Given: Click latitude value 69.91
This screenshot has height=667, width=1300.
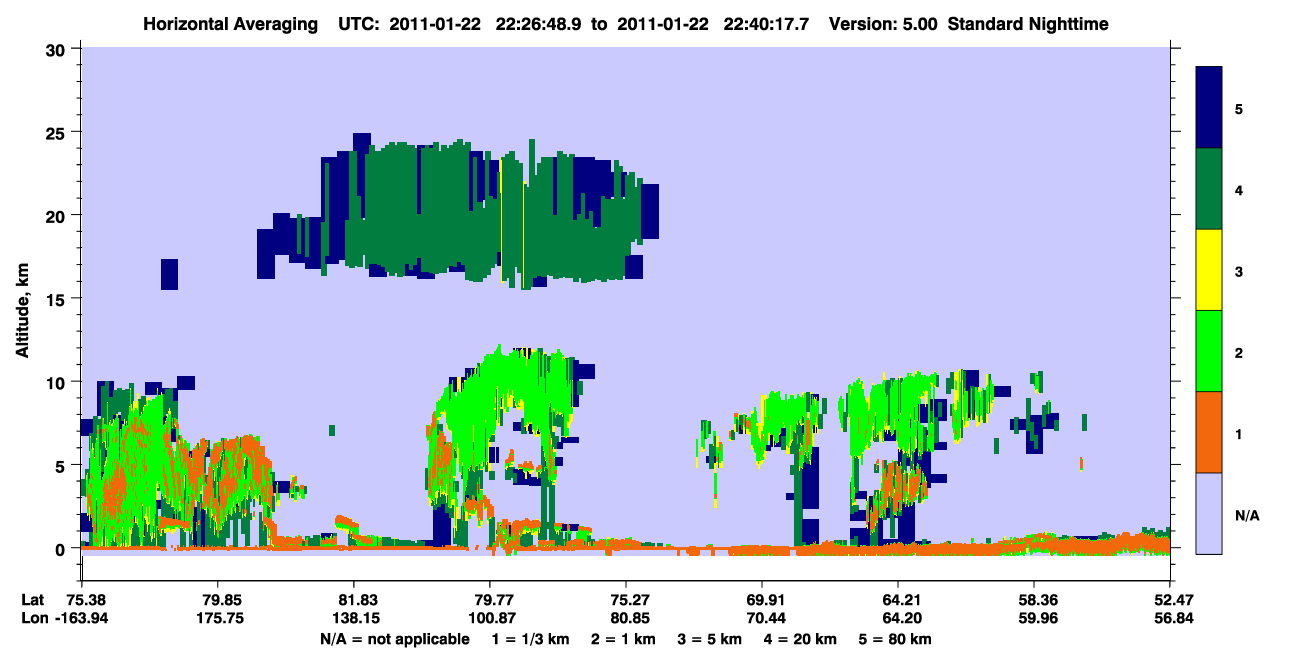Looking at the screenshot, I should coord(762,600).
